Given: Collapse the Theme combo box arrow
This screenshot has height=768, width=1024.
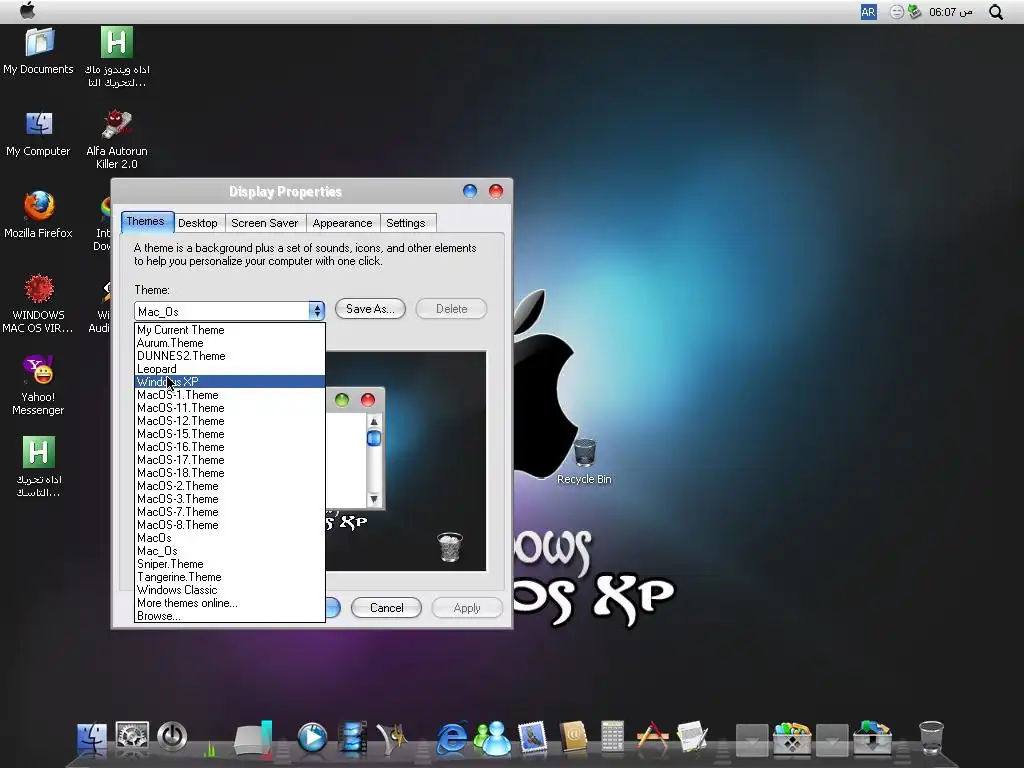Looking at the screenshot, I should click(317, 311).
